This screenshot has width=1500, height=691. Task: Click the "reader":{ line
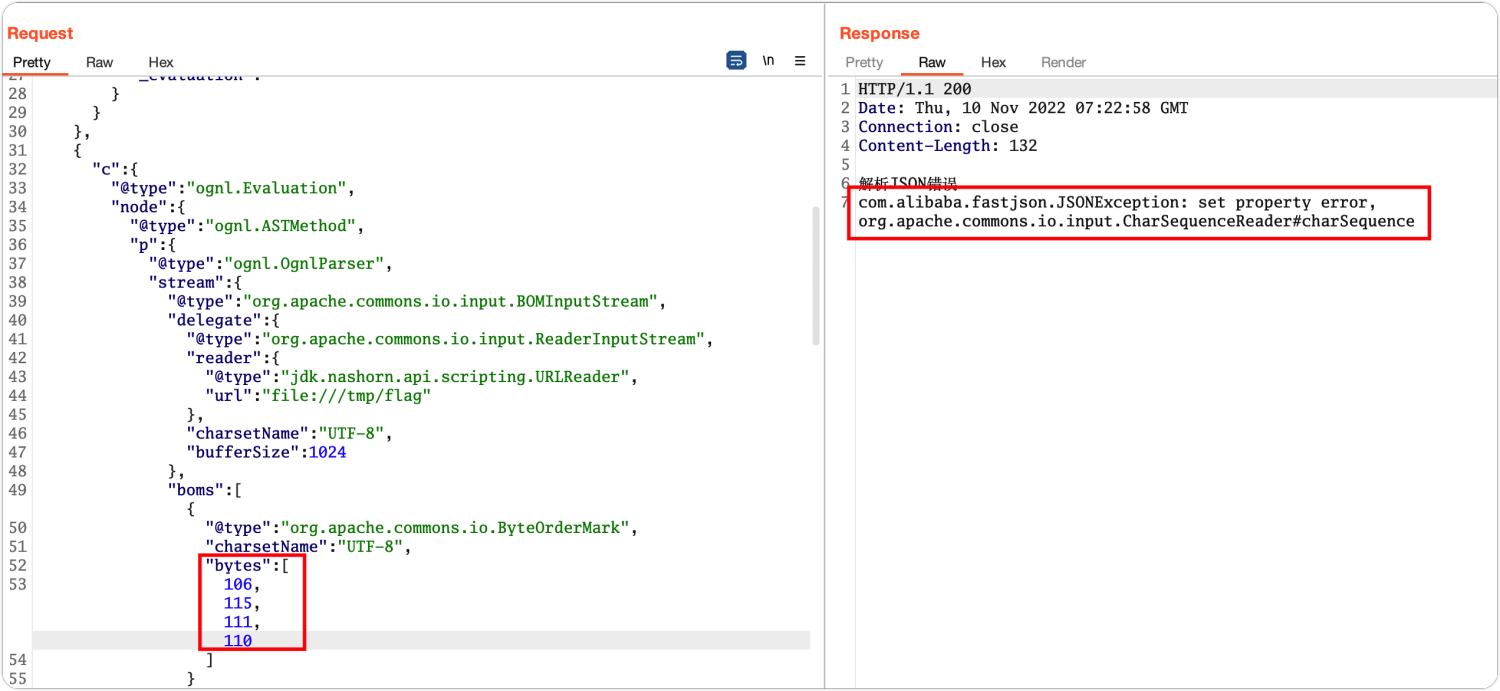pos(232,358)
